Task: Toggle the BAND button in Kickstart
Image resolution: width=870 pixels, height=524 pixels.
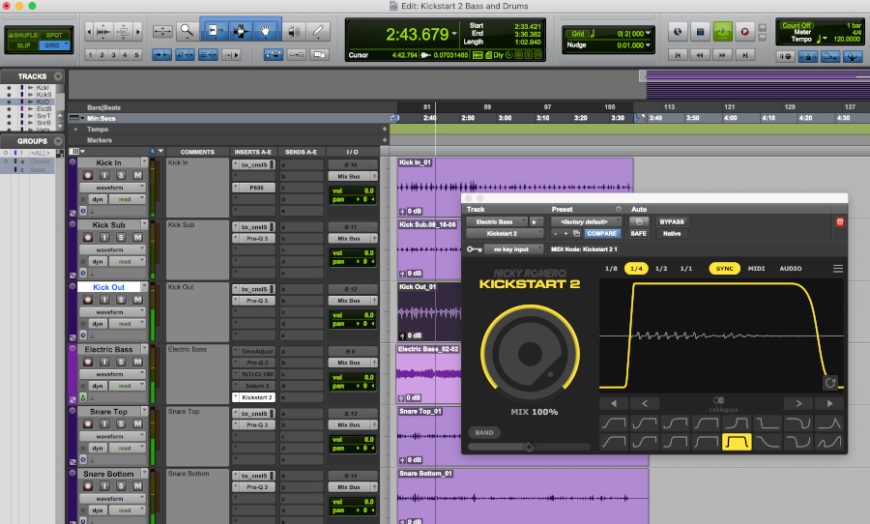Action: [x=484, y=432]
